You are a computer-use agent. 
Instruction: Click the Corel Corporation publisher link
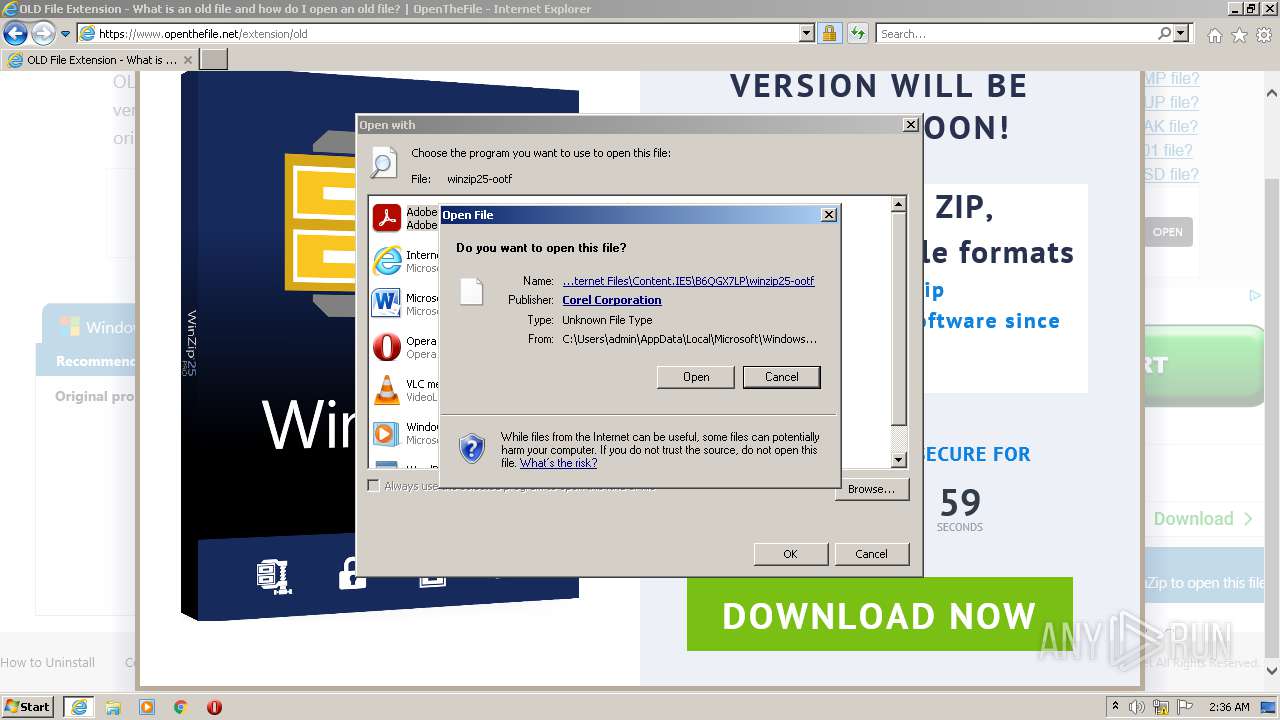coord(612,300)
